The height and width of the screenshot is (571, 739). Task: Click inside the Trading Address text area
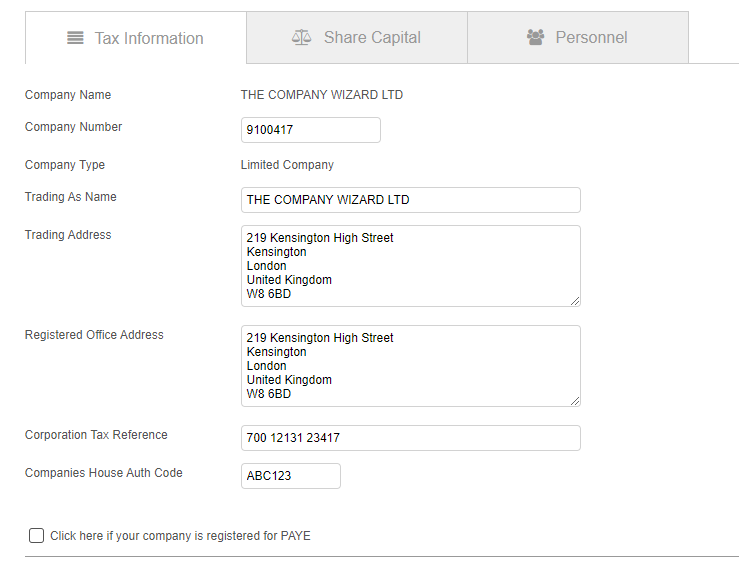[x=410, y=266]
